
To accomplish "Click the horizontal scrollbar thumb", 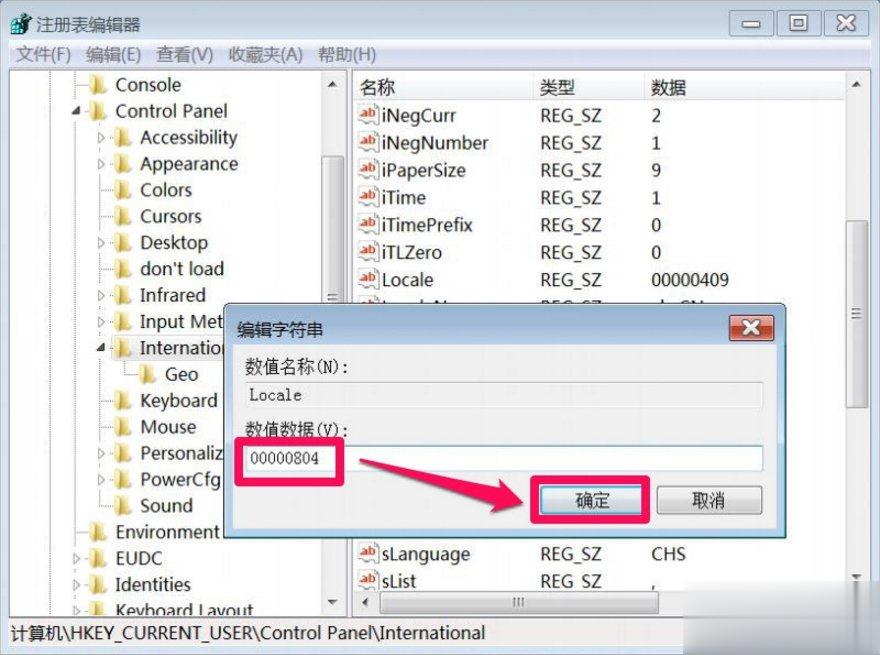I will click(519, 603).
